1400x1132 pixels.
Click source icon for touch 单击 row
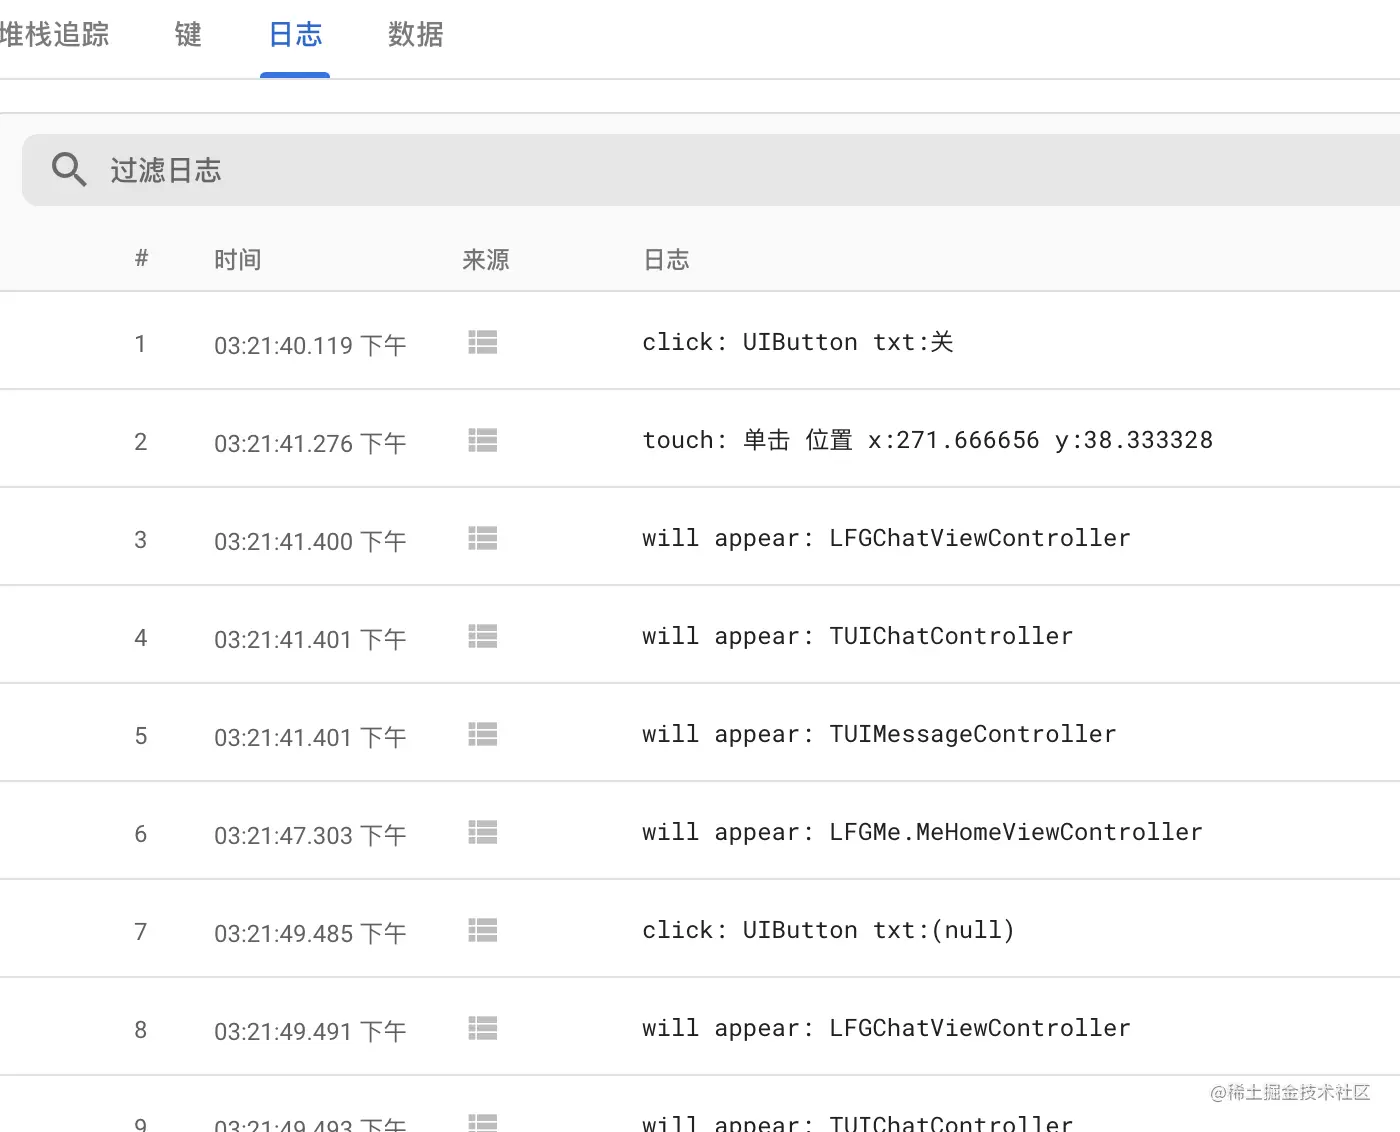(483, 441)
